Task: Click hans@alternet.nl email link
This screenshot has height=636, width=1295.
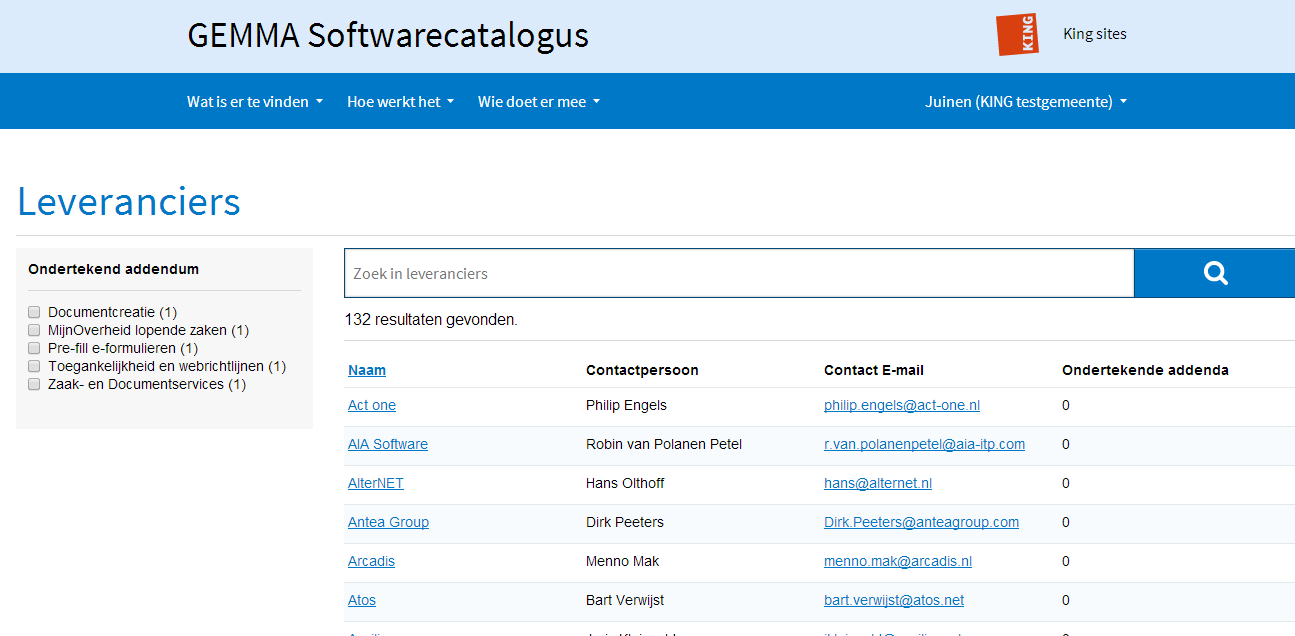Action: pyautogui.click(x=878, y=483)
